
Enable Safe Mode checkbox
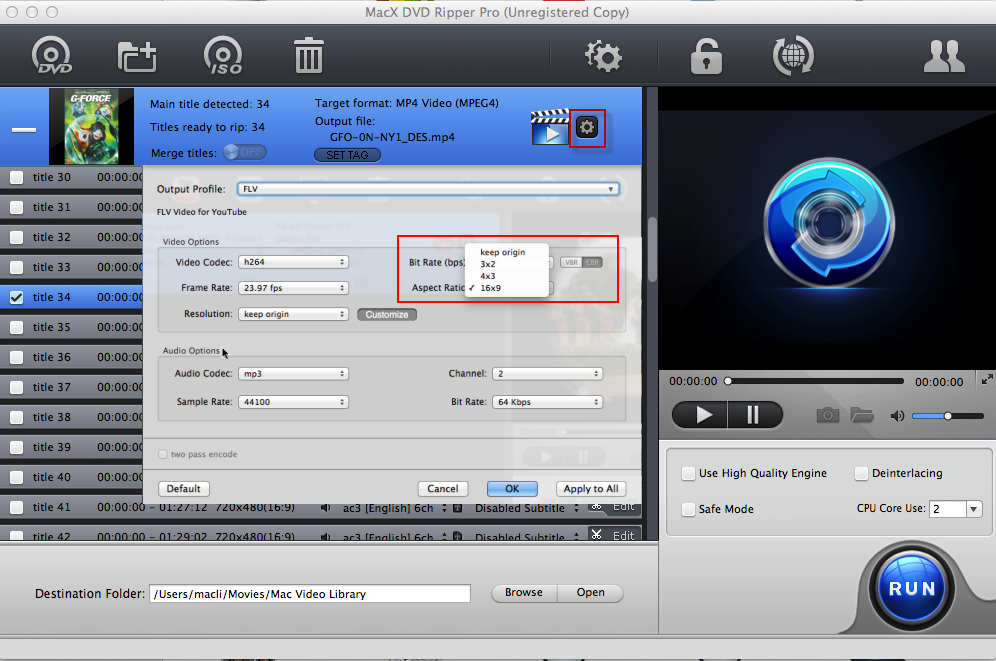(688, 509)
